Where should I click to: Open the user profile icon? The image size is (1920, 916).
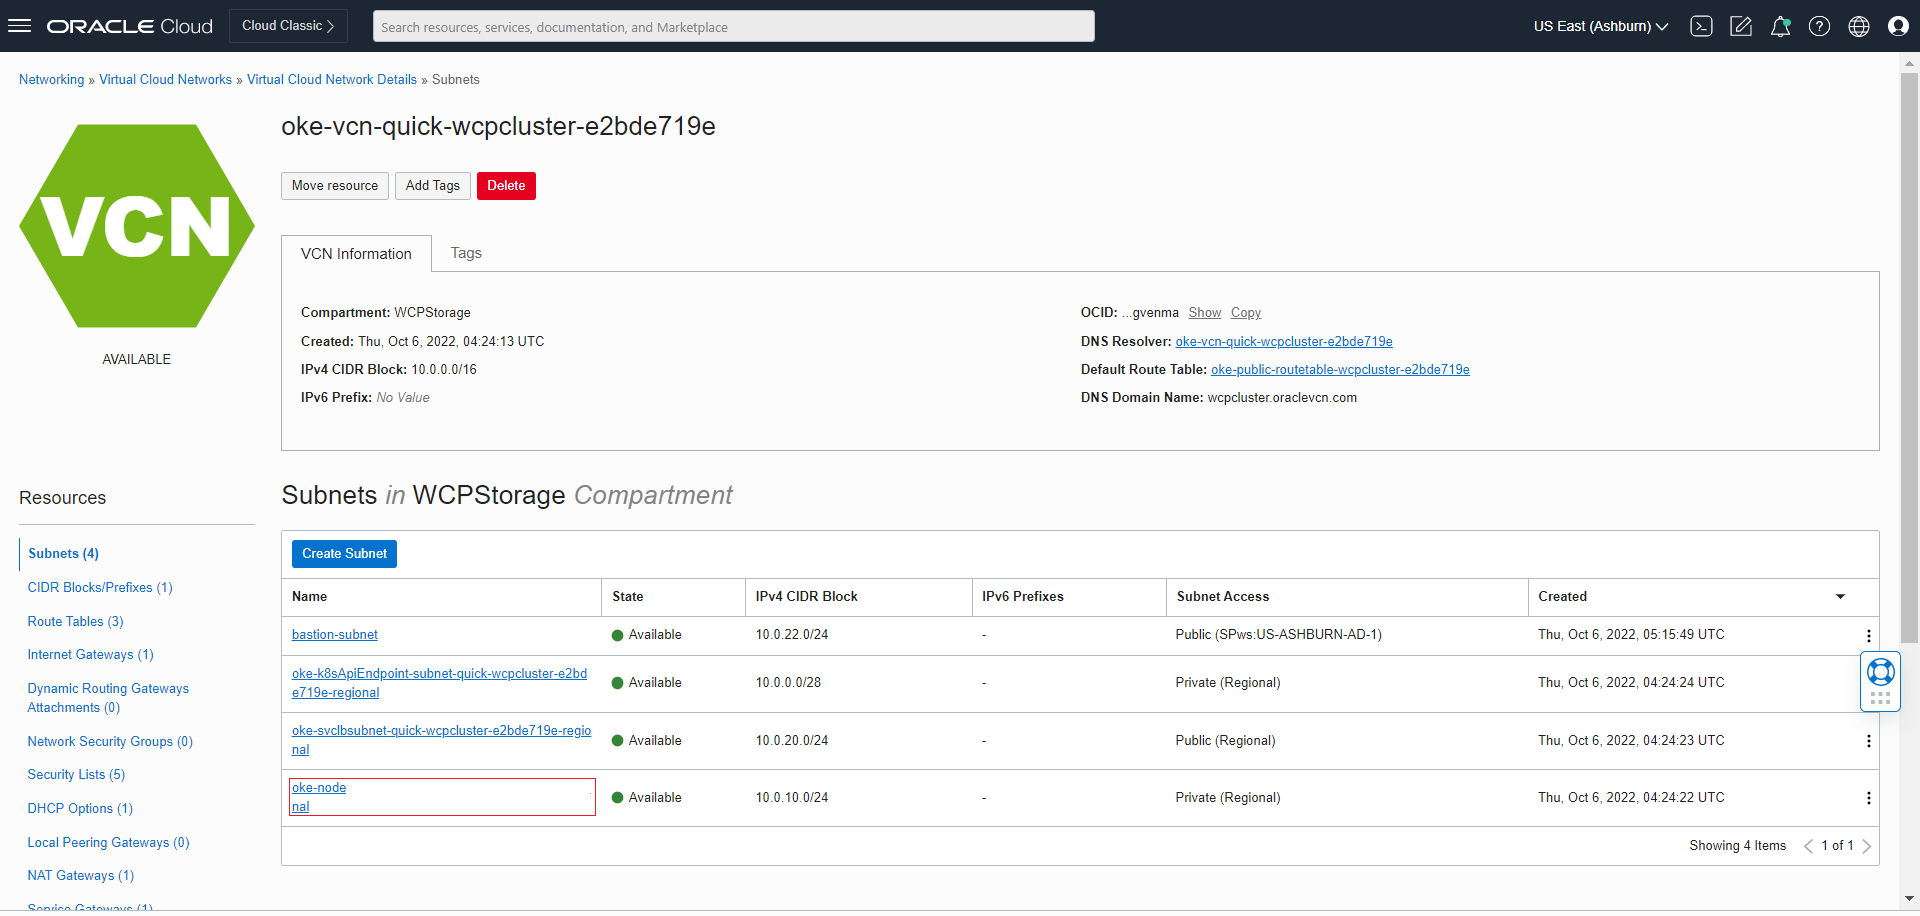tap(1898, 26)
